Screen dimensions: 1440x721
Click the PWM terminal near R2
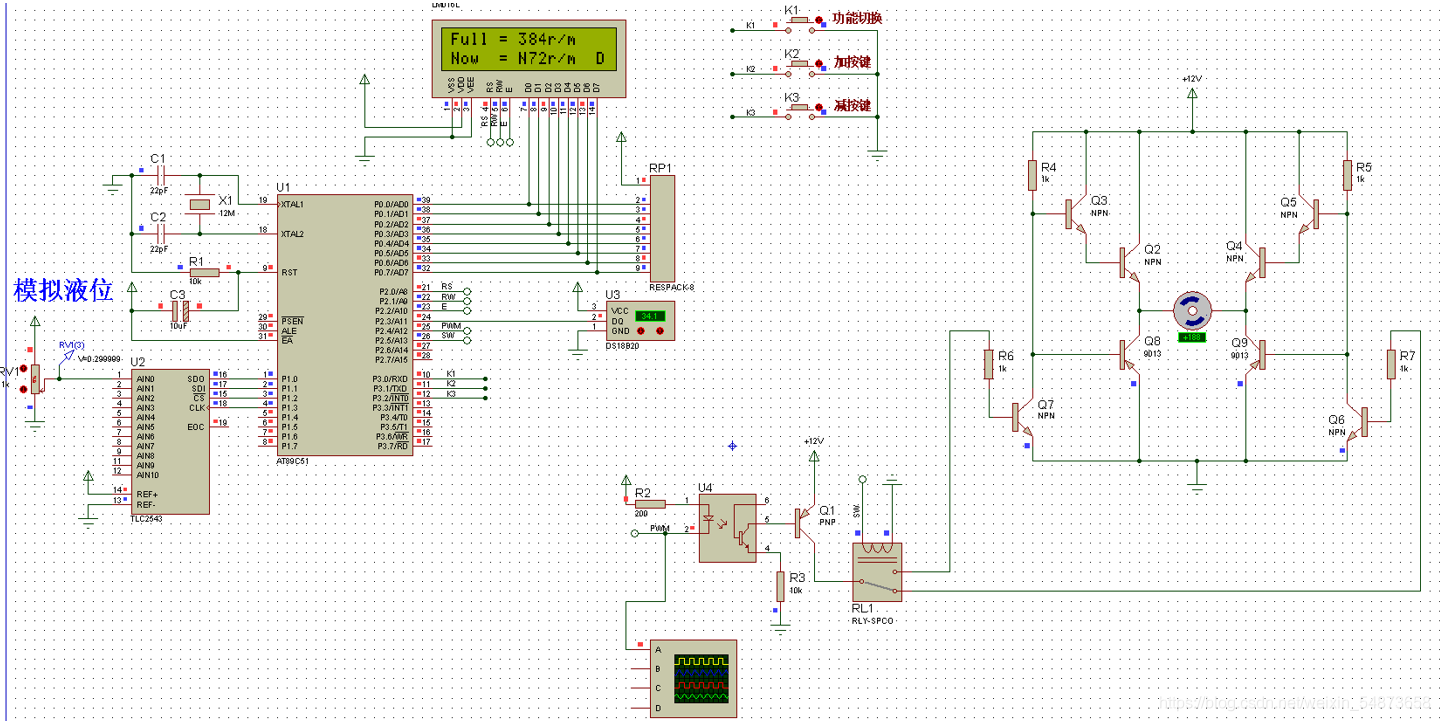point(634,533)
